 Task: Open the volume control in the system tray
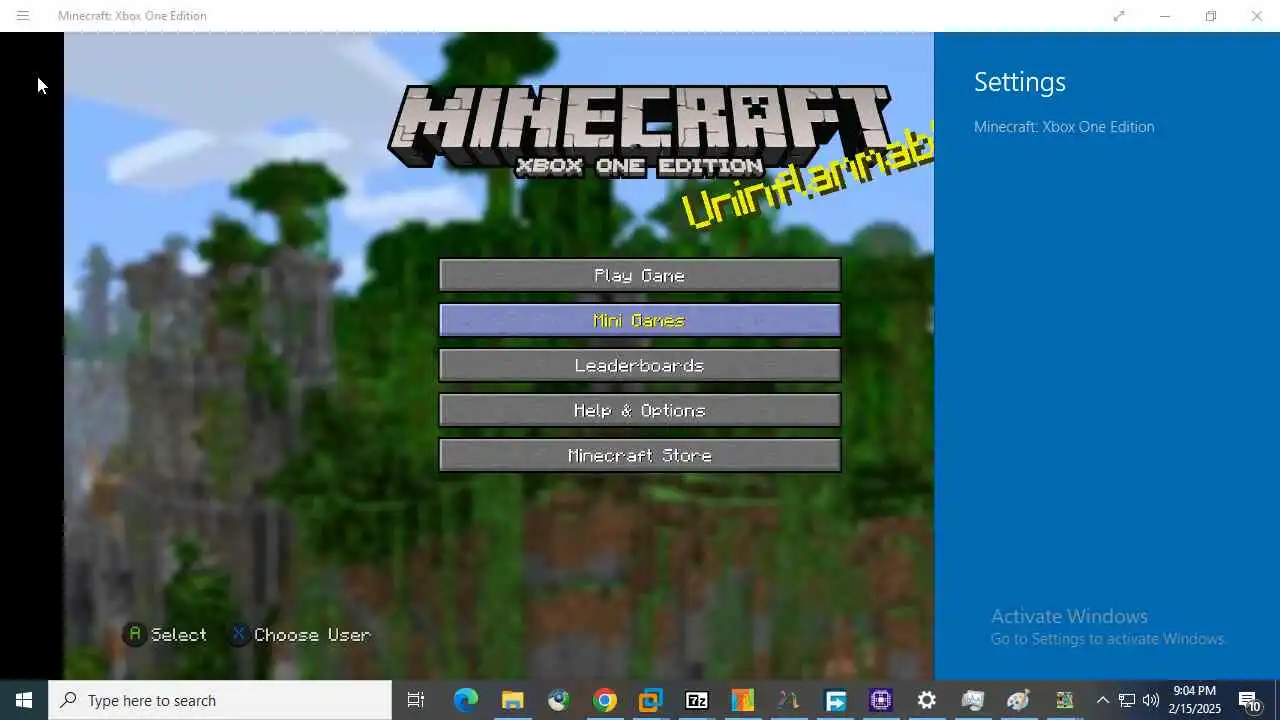(1150, 700)
